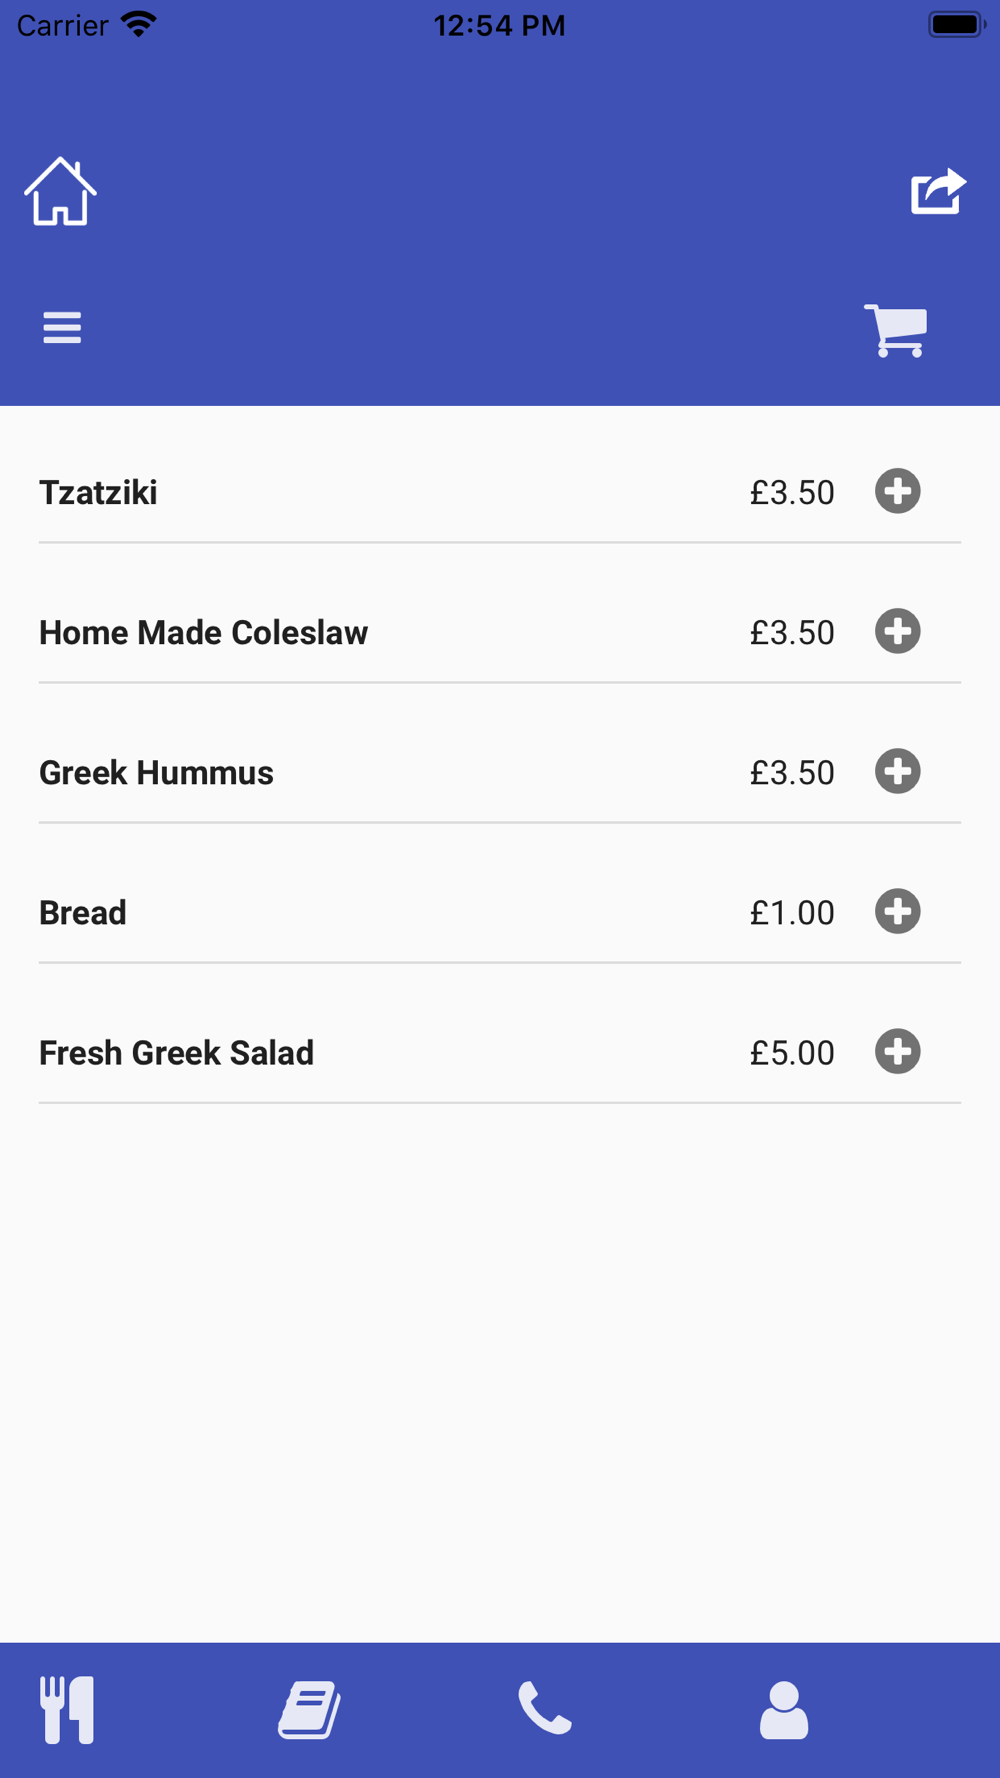Screen dimensions: 1000x1778
Task: Tap the Fresh Greek Salad name
Action: 176,1053
